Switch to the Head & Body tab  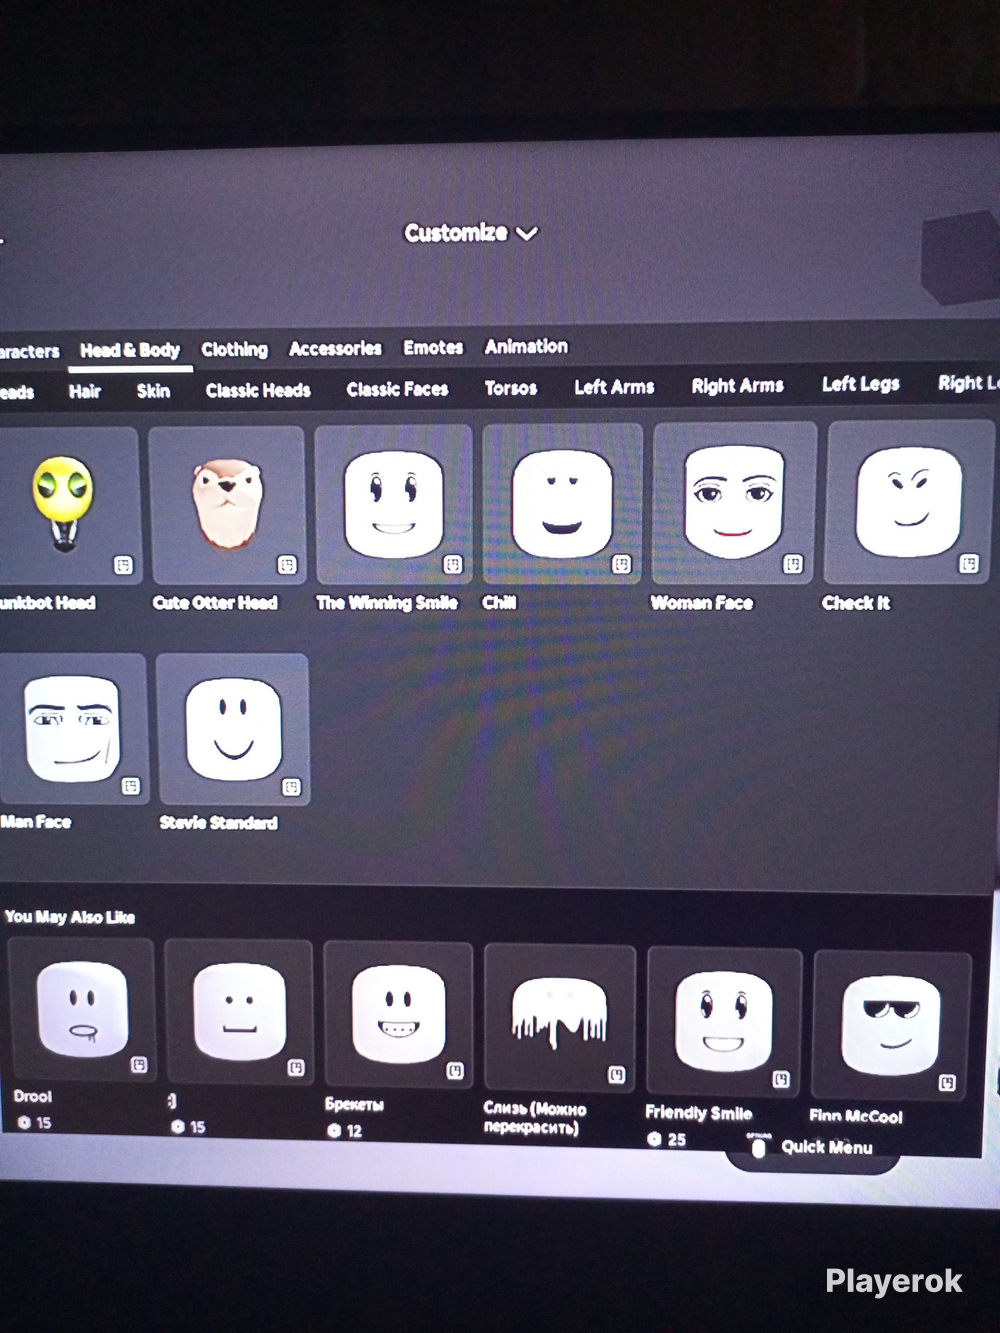130,350
